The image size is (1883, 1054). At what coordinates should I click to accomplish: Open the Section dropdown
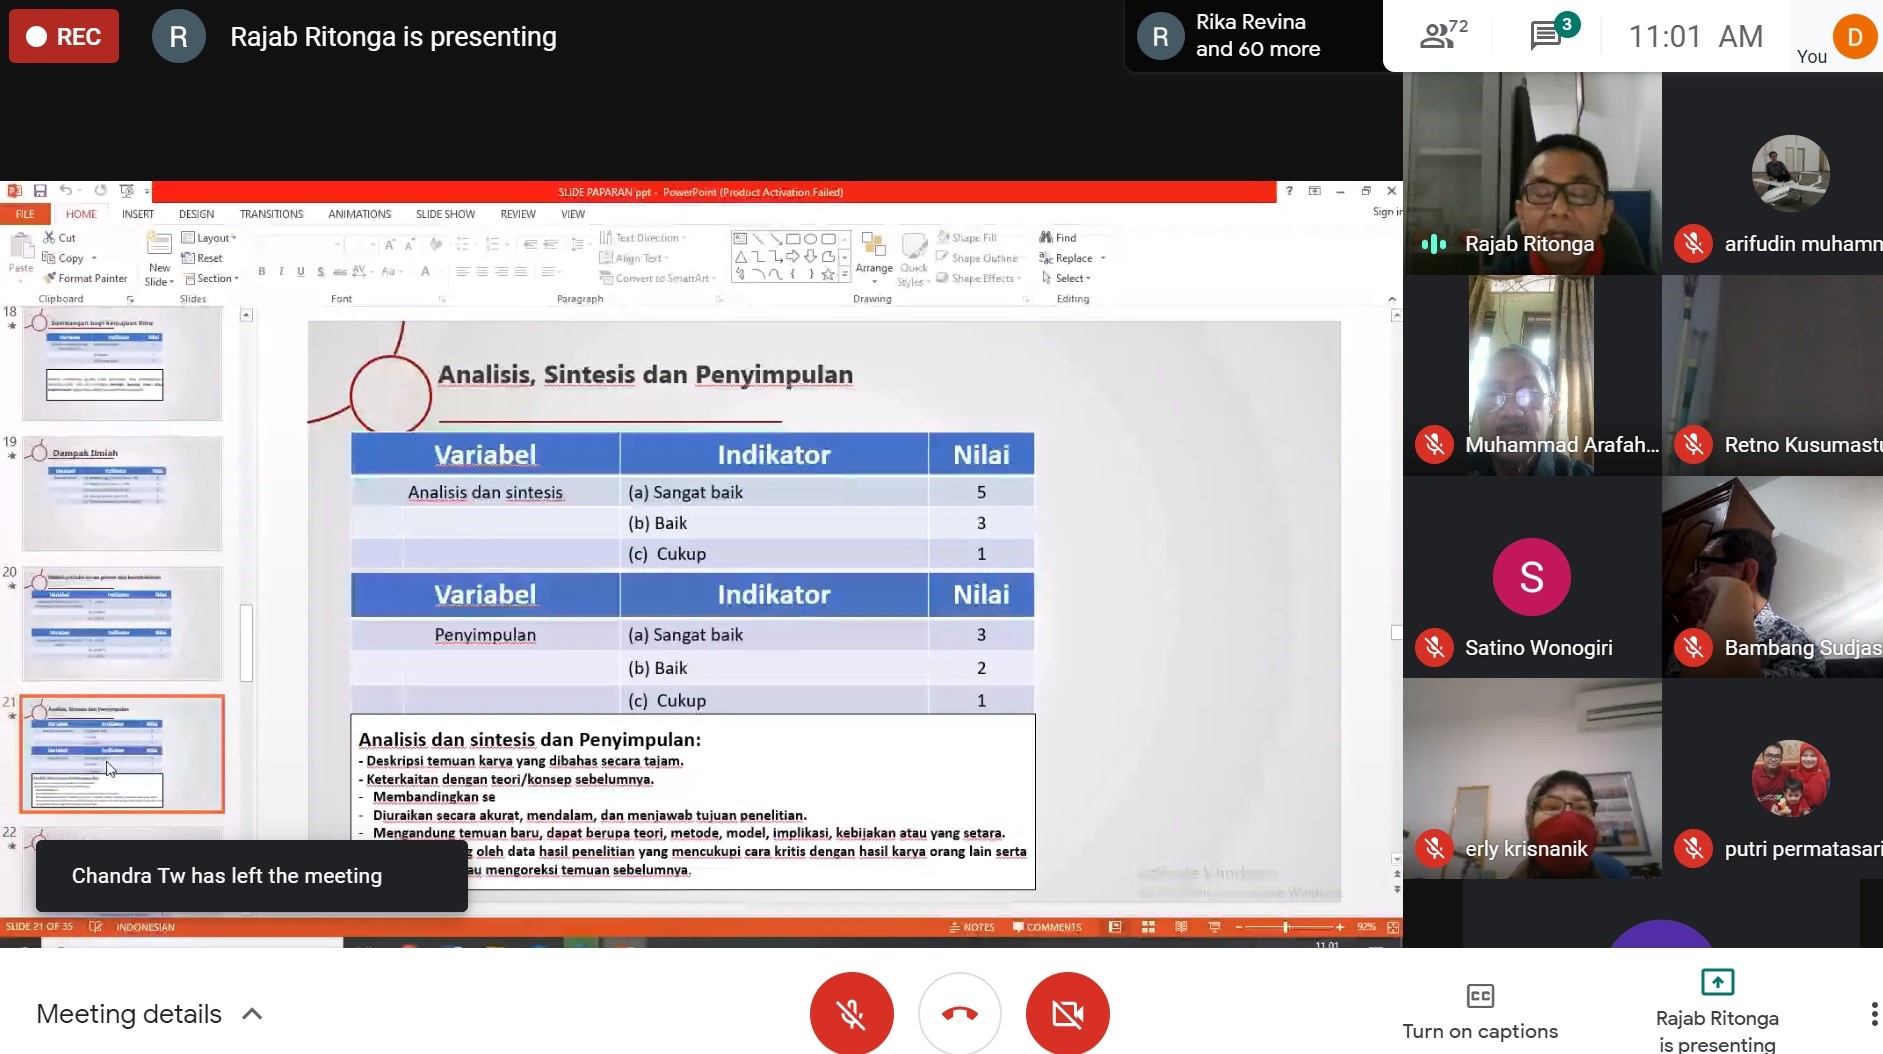coord(210,279)
